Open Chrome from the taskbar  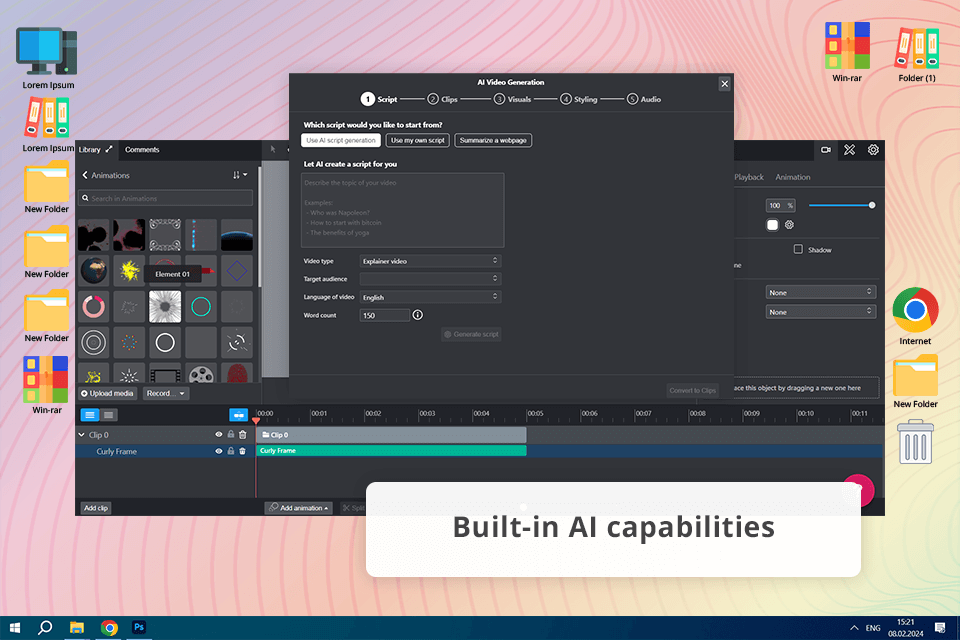pyautogui.click(x=109, y=628)
